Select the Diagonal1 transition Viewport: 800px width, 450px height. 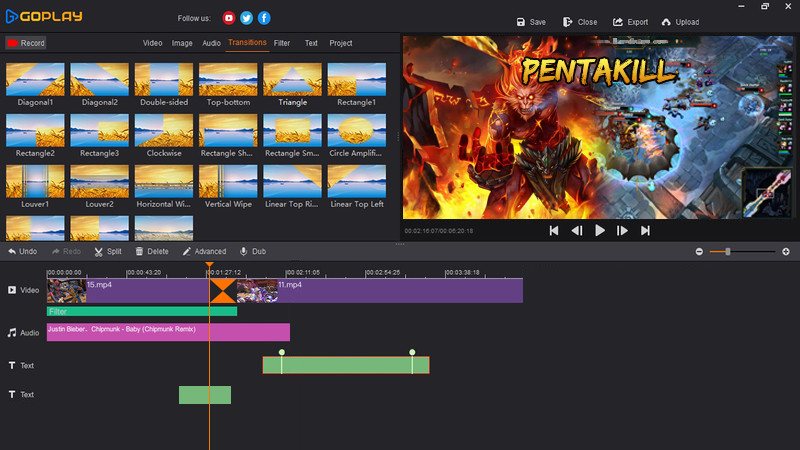(35, 84)
